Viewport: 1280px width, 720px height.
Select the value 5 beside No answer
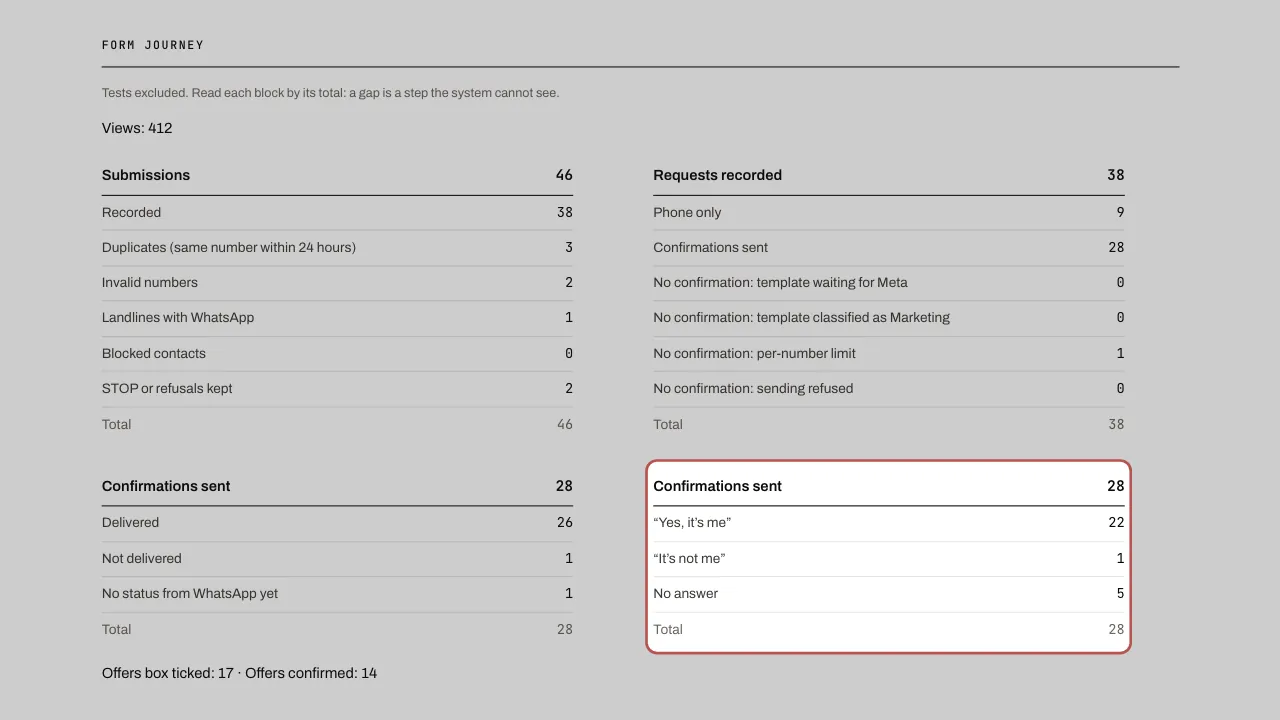tap(1120, 593)
